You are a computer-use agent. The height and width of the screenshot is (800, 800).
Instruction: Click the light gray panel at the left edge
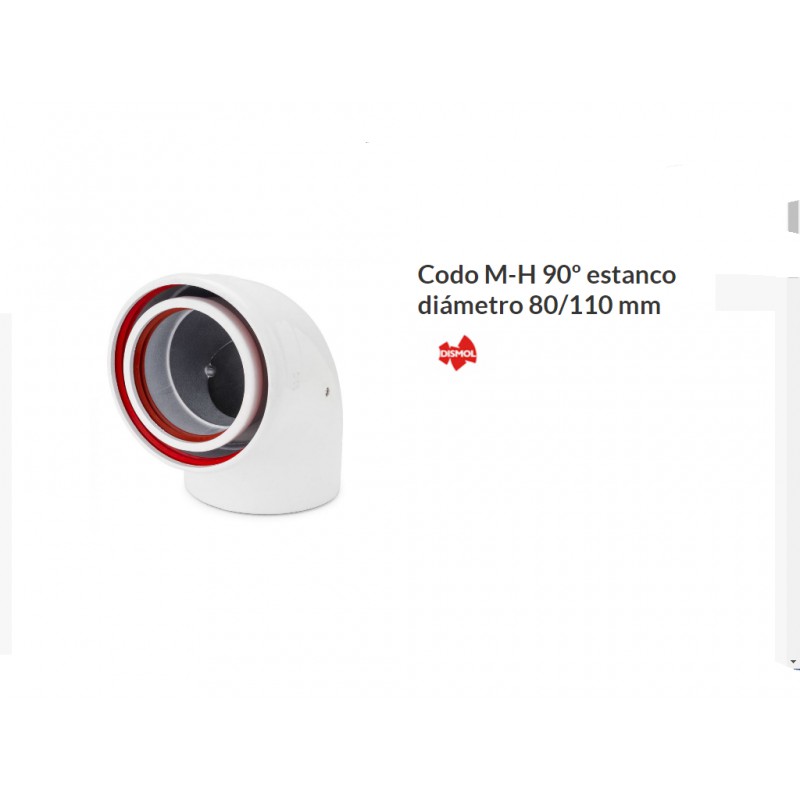tap(6, 484)
